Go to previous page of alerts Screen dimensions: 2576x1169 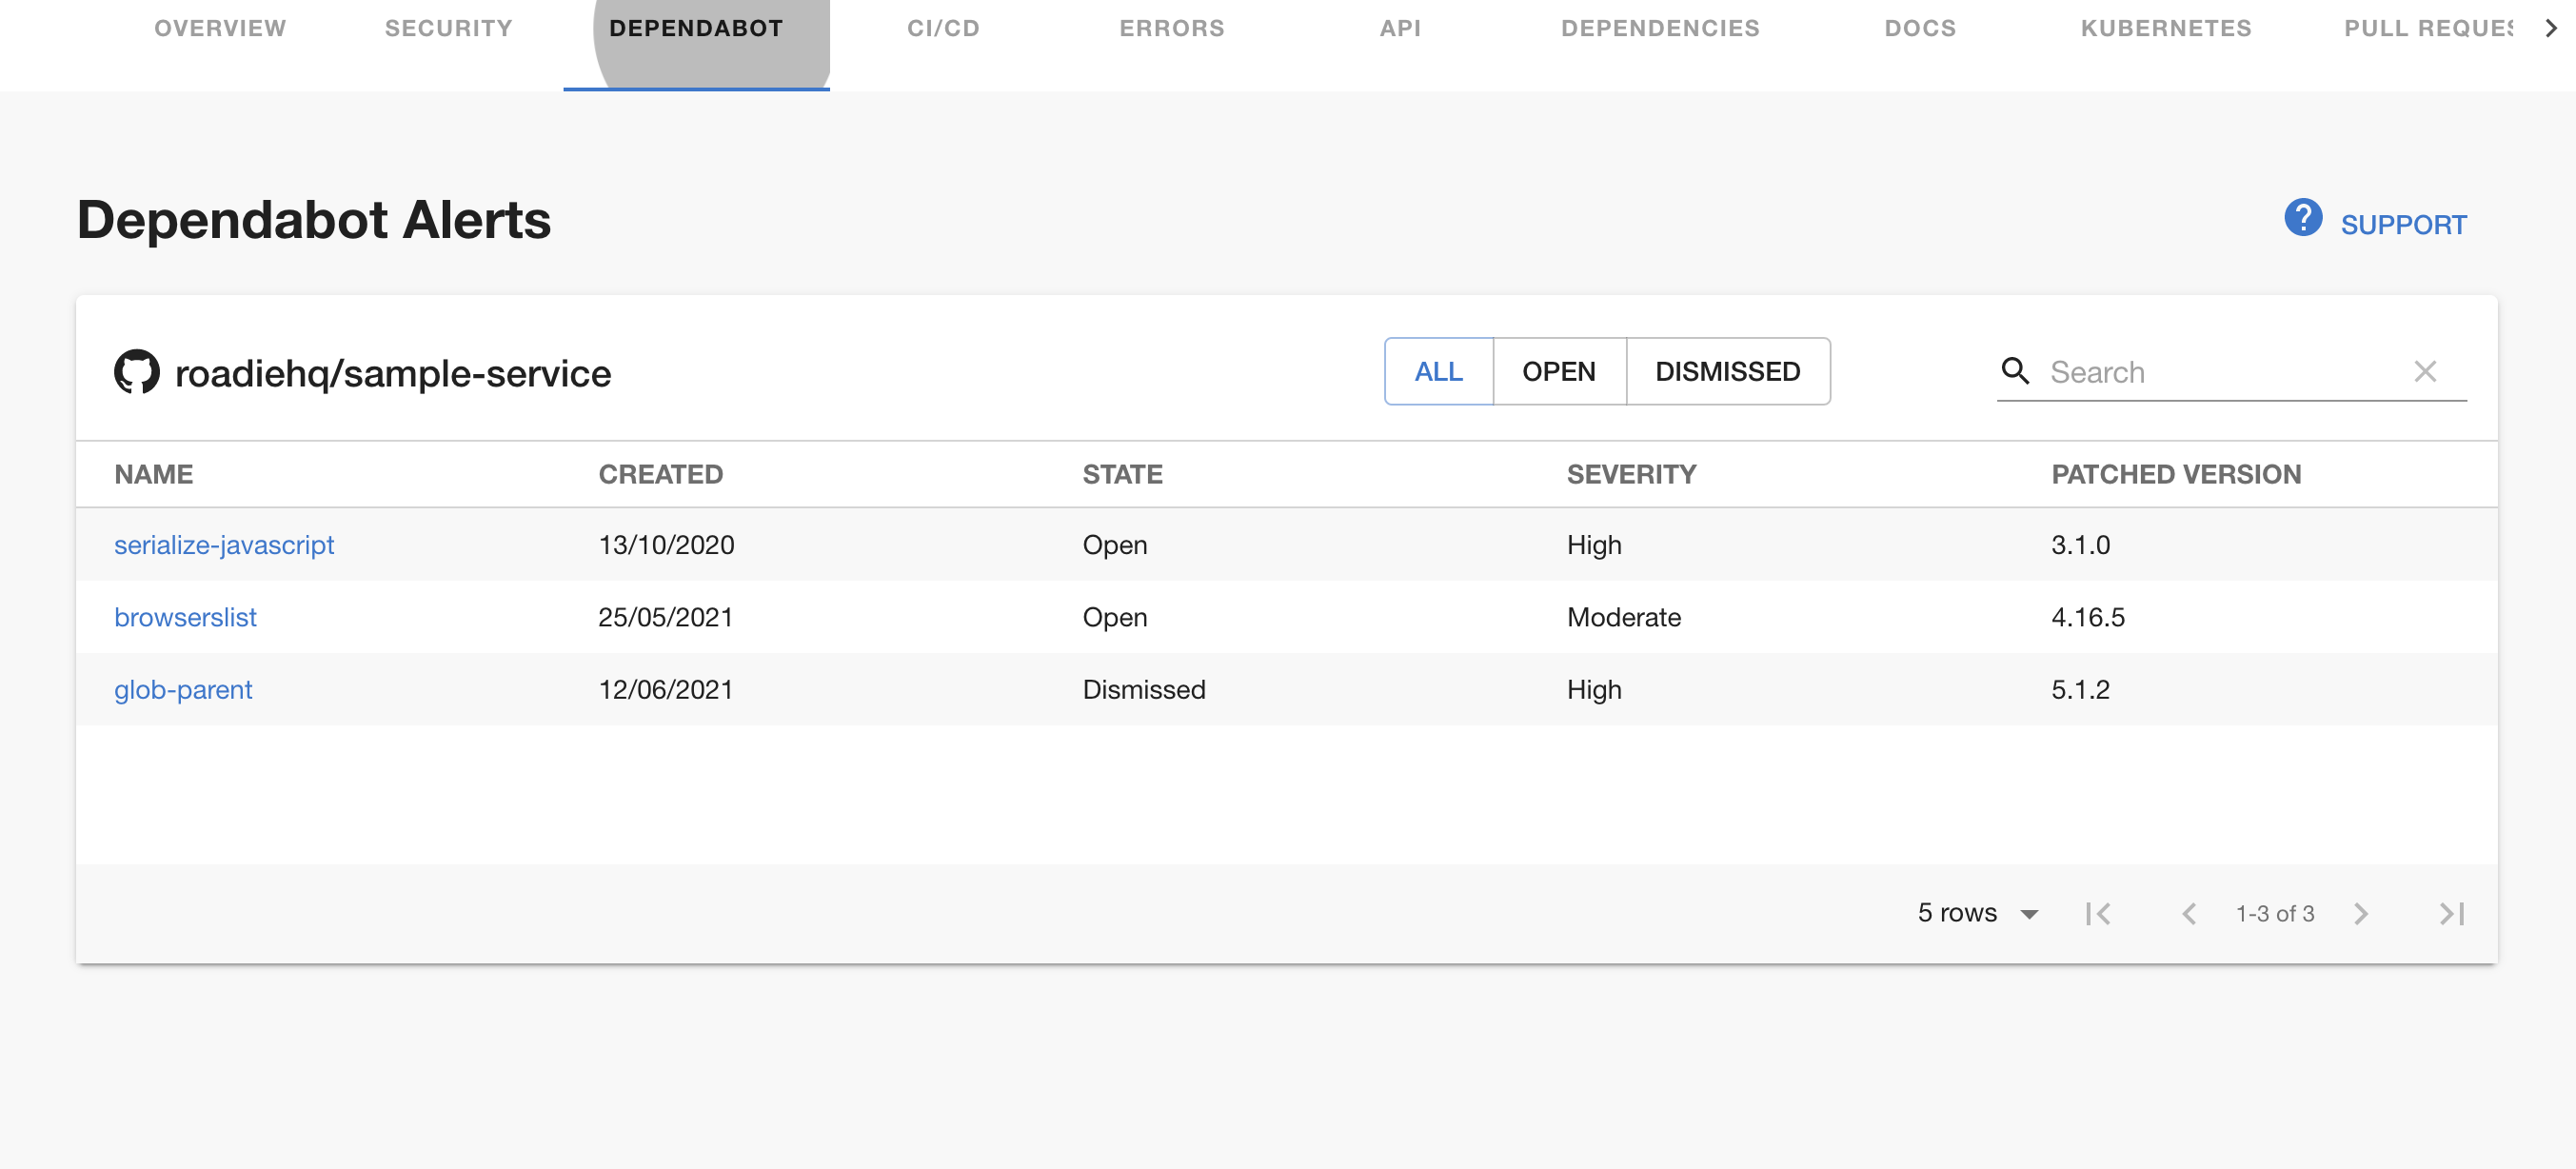2189,913
